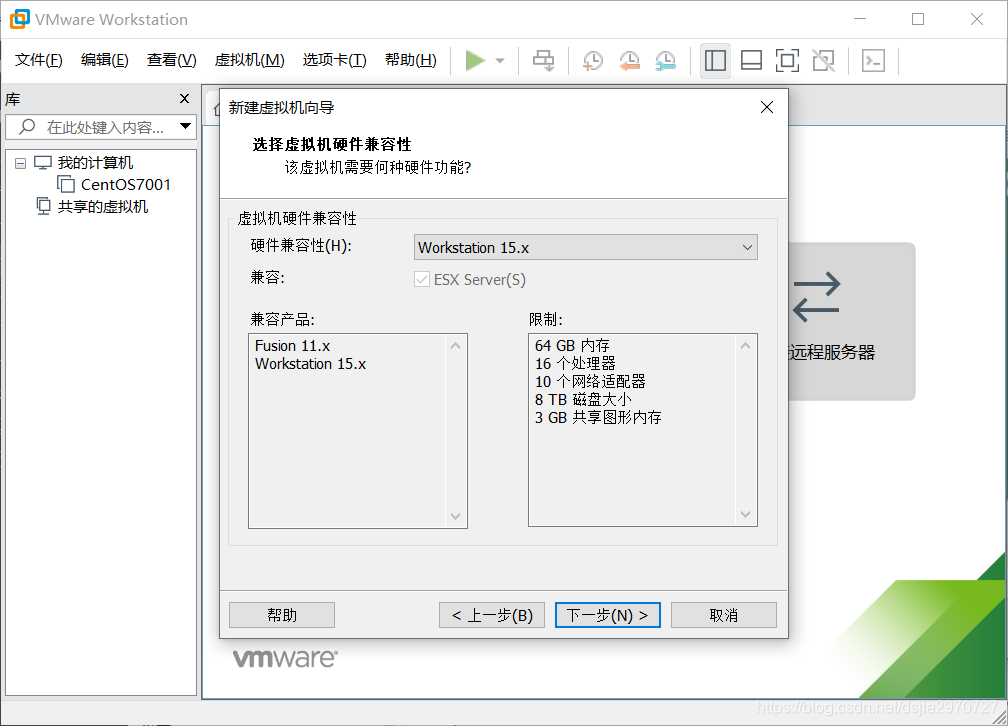The width and height of the screenshot is (1008, 726).
Task: Click the Send Ctrl+Alt+Del toolbar icon
Action: [x=543, y=60]
